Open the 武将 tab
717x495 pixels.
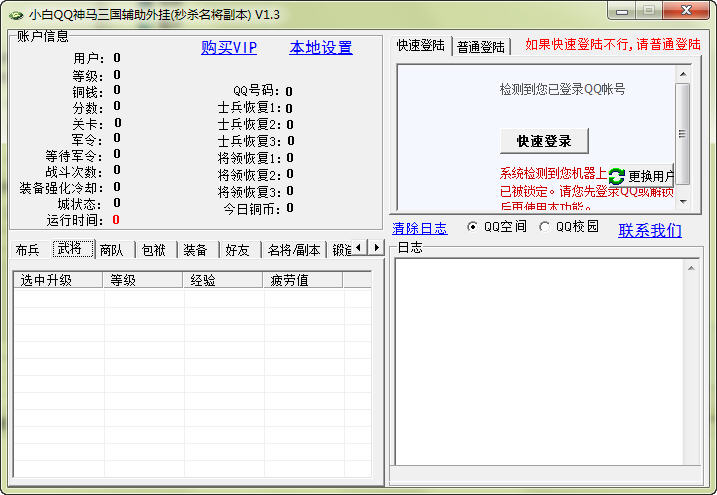tap(73, 249)
